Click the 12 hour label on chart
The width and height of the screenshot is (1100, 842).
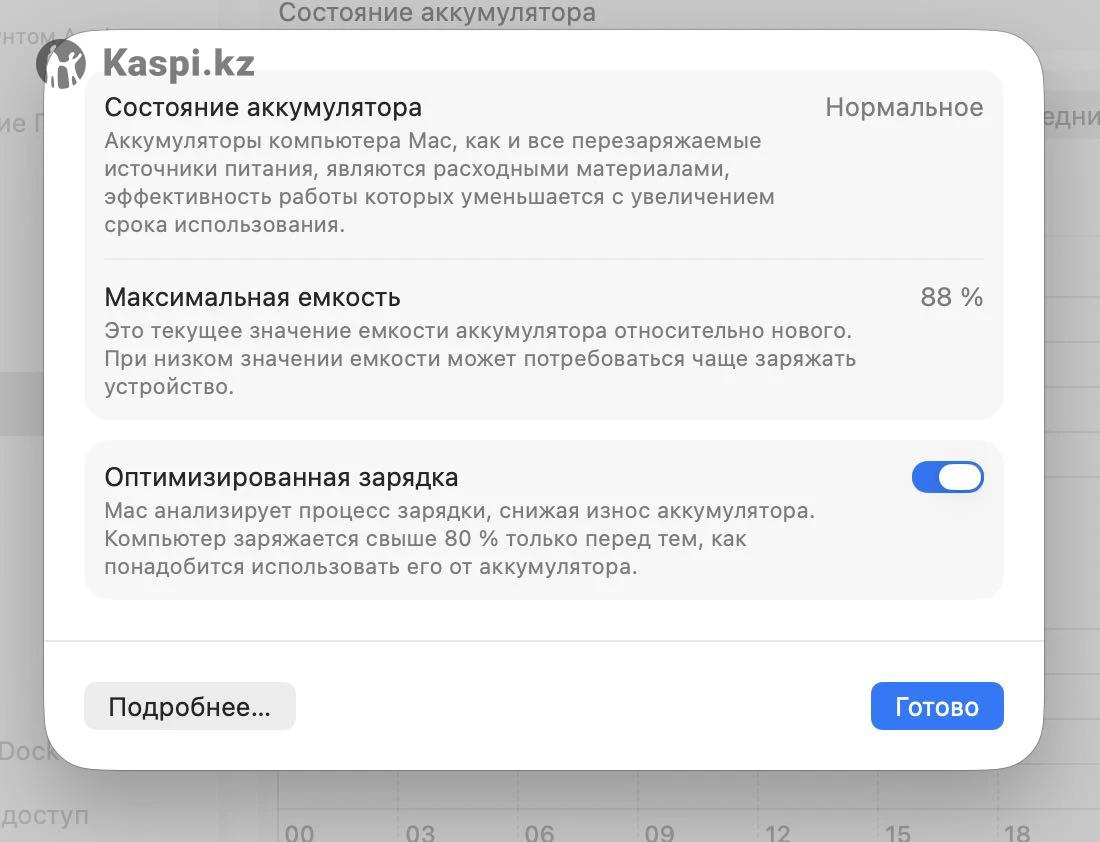click(x=778, y=833)
